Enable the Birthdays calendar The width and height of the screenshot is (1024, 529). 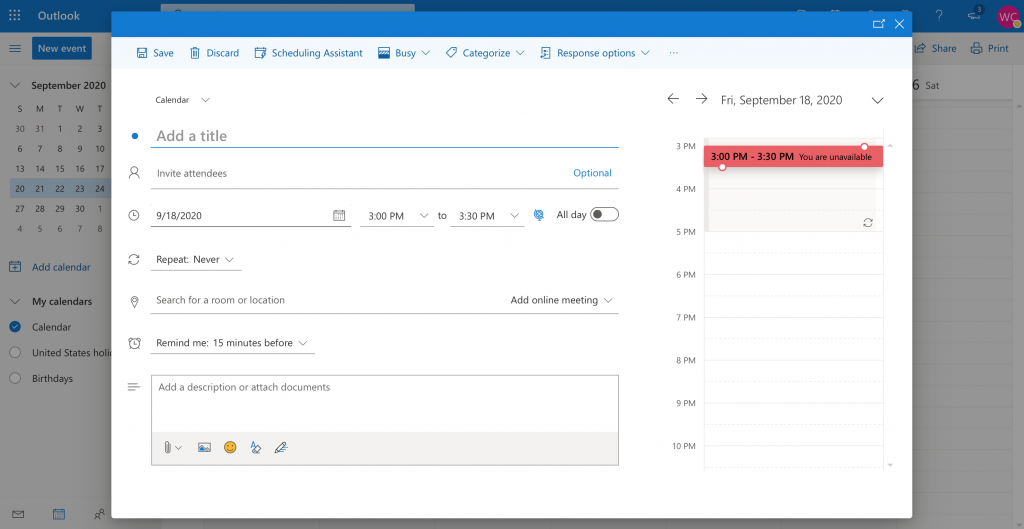coord(15,378)
